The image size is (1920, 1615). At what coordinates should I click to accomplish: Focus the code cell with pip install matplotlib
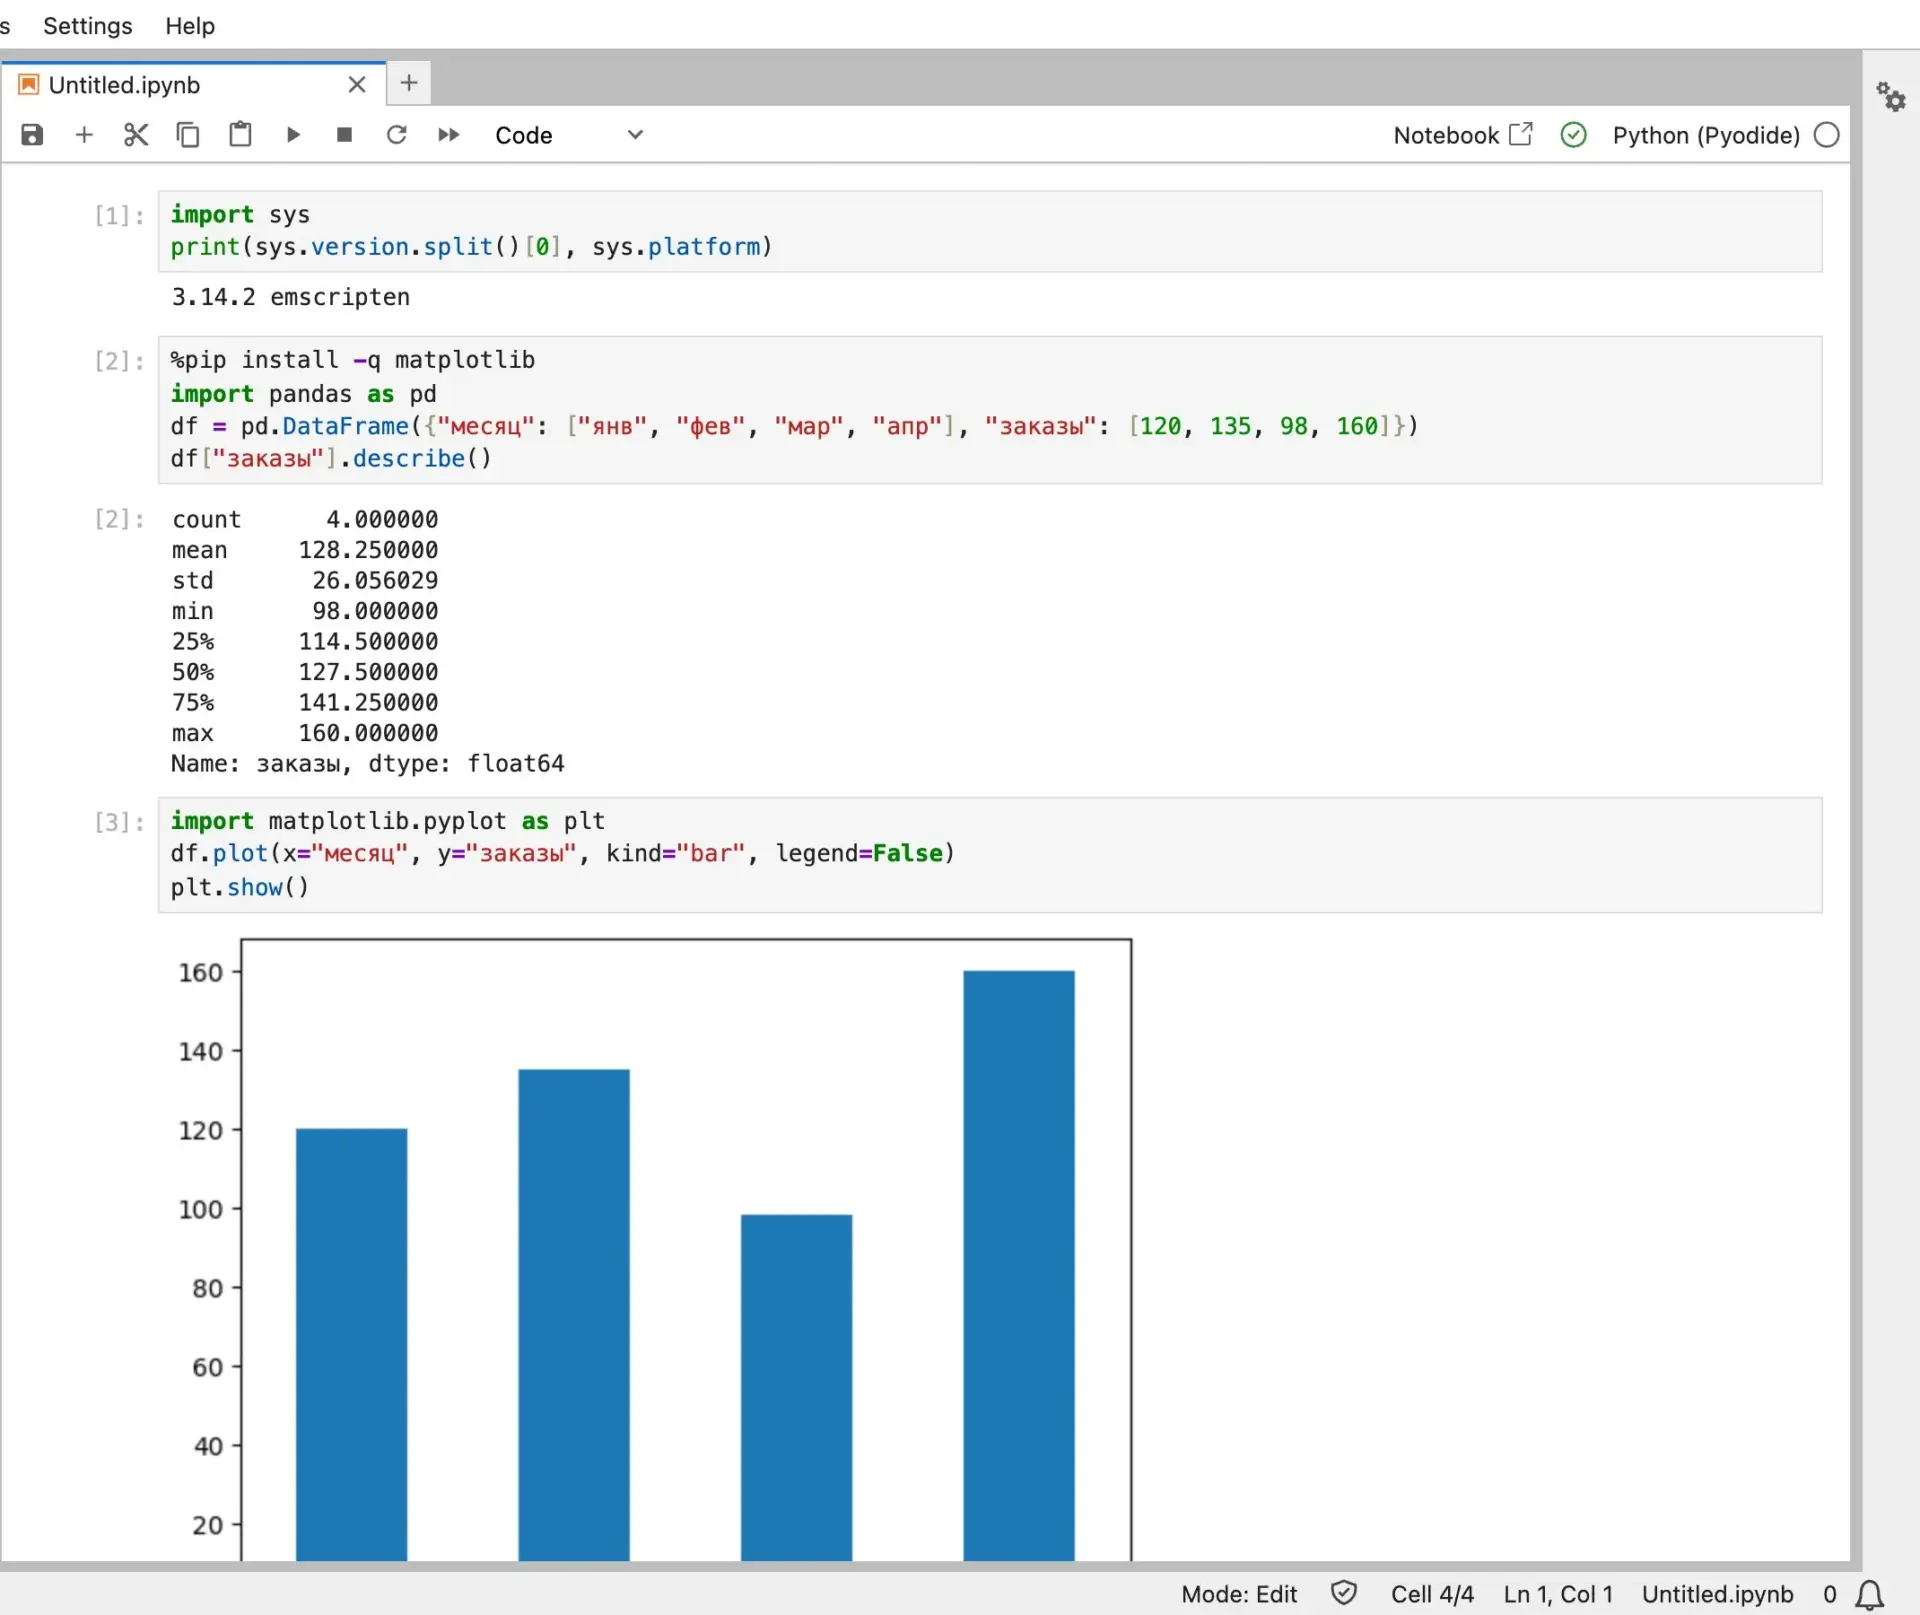990,410
